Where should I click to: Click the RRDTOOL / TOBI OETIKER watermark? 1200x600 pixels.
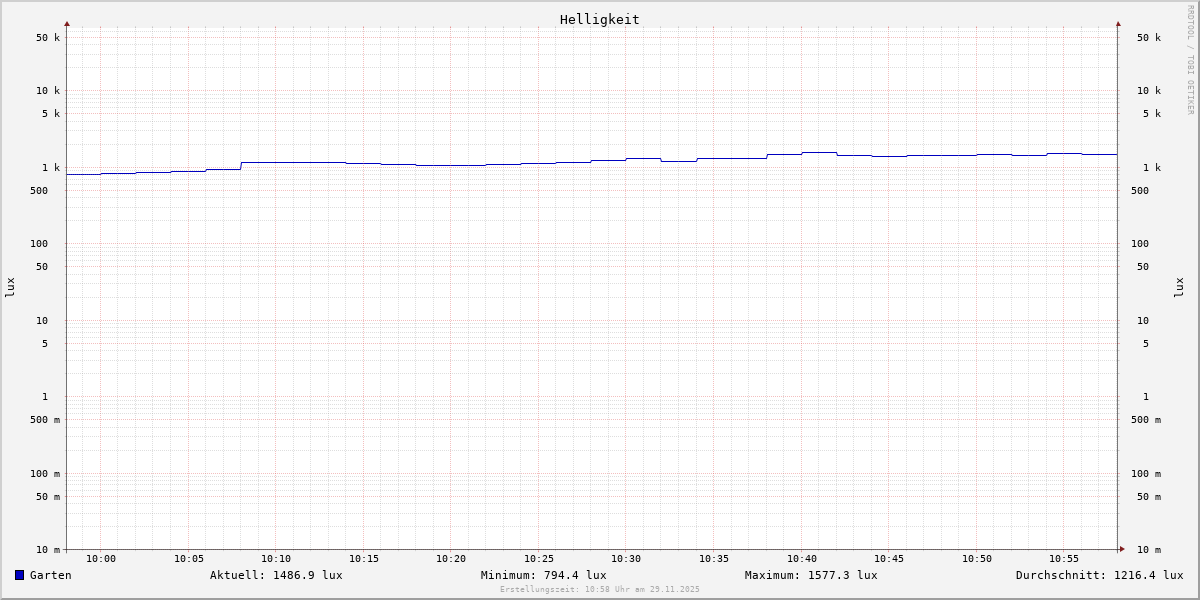(1190, 60)
